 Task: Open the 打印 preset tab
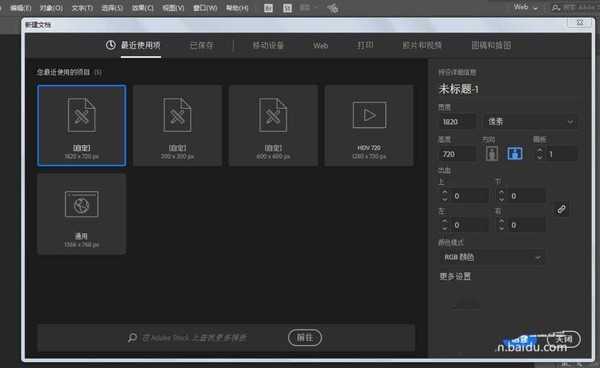pos(365,45)
